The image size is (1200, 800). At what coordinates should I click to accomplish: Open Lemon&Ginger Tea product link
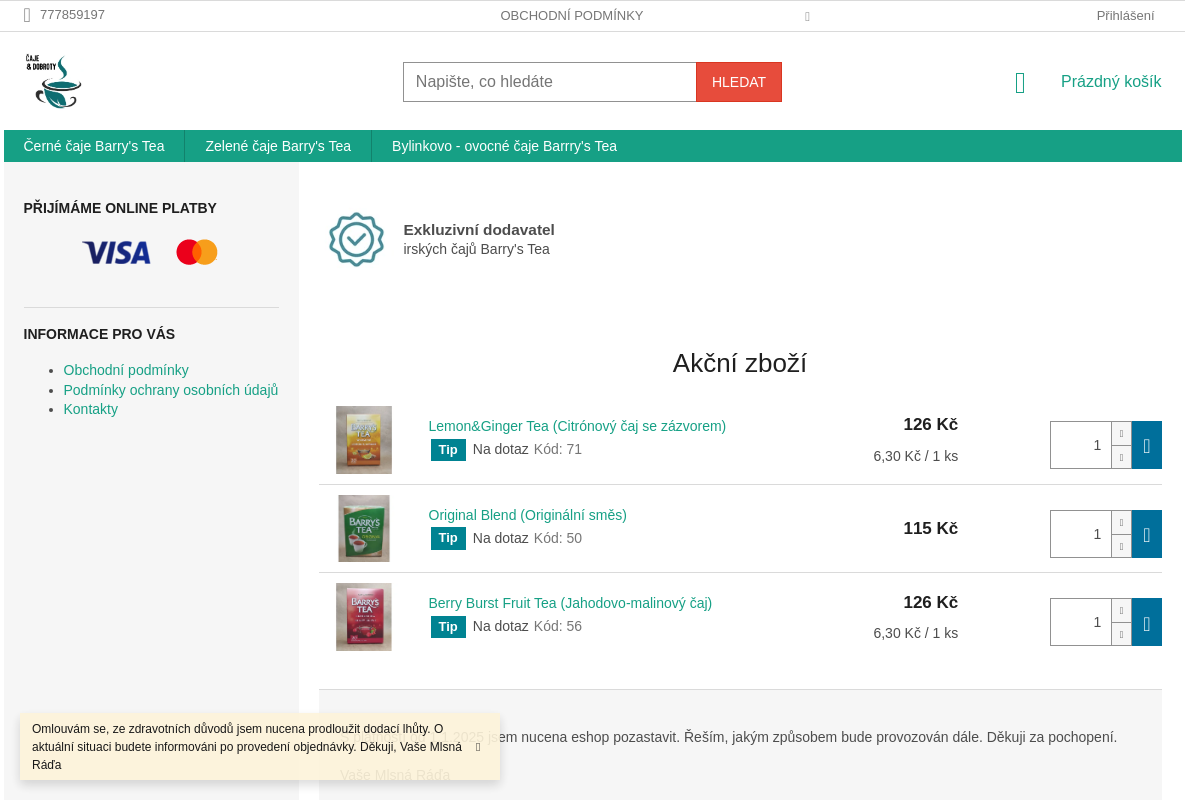[x=577, y=426]
